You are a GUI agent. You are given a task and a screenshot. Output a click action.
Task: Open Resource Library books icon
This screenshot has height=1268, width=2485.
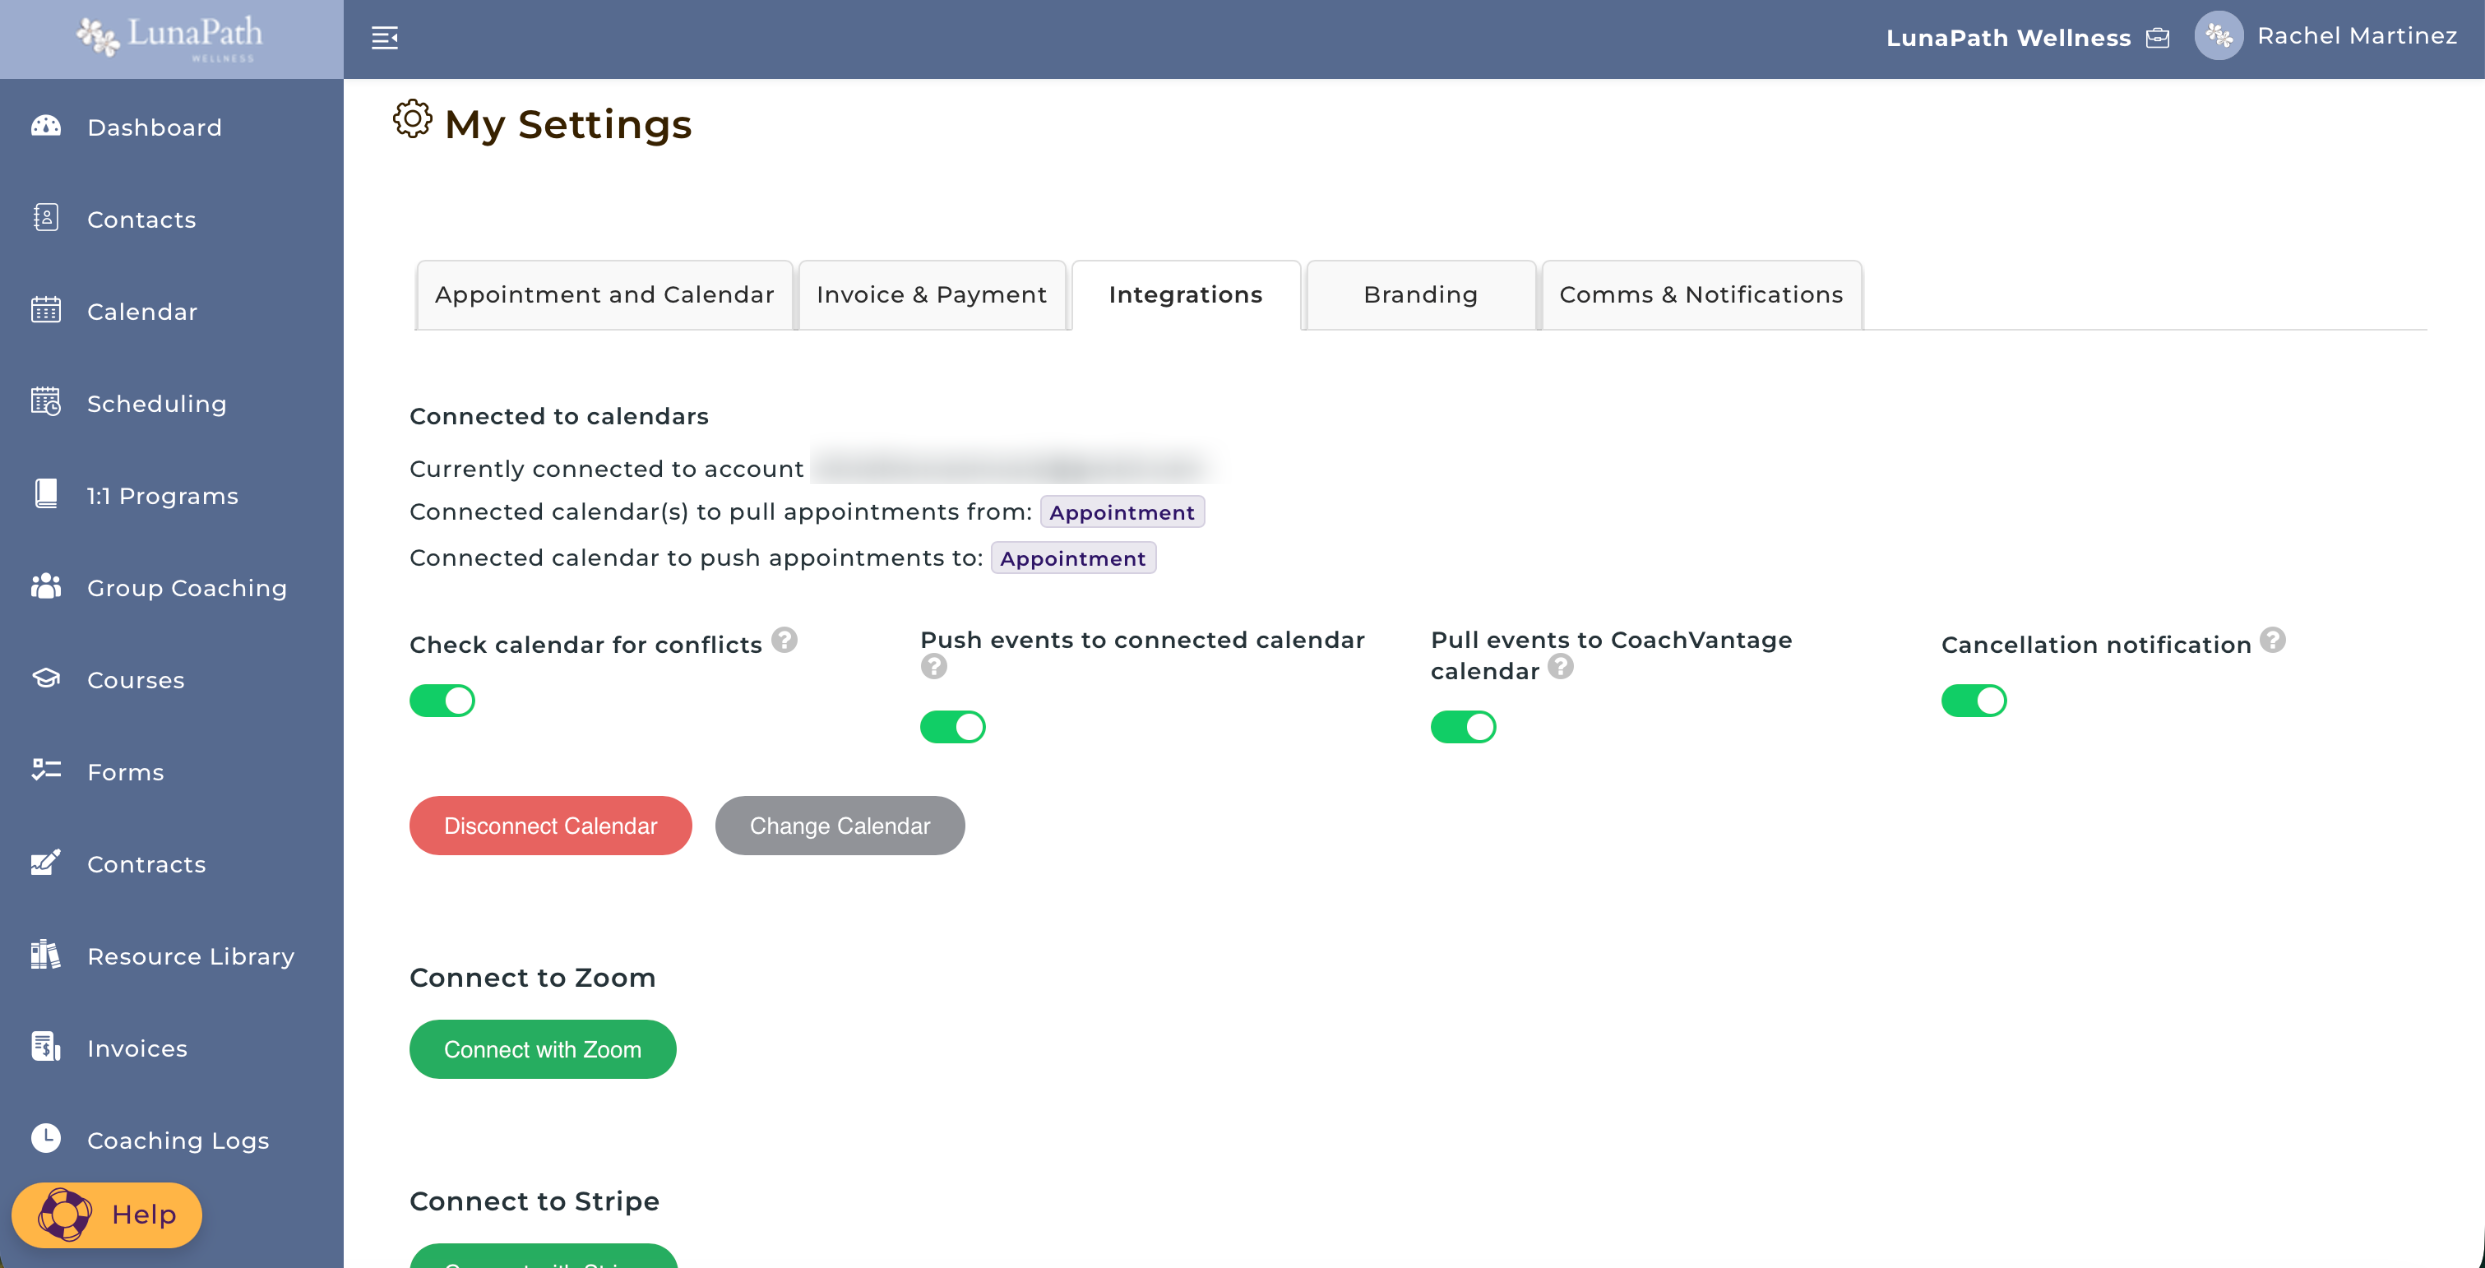coord(46,955)
